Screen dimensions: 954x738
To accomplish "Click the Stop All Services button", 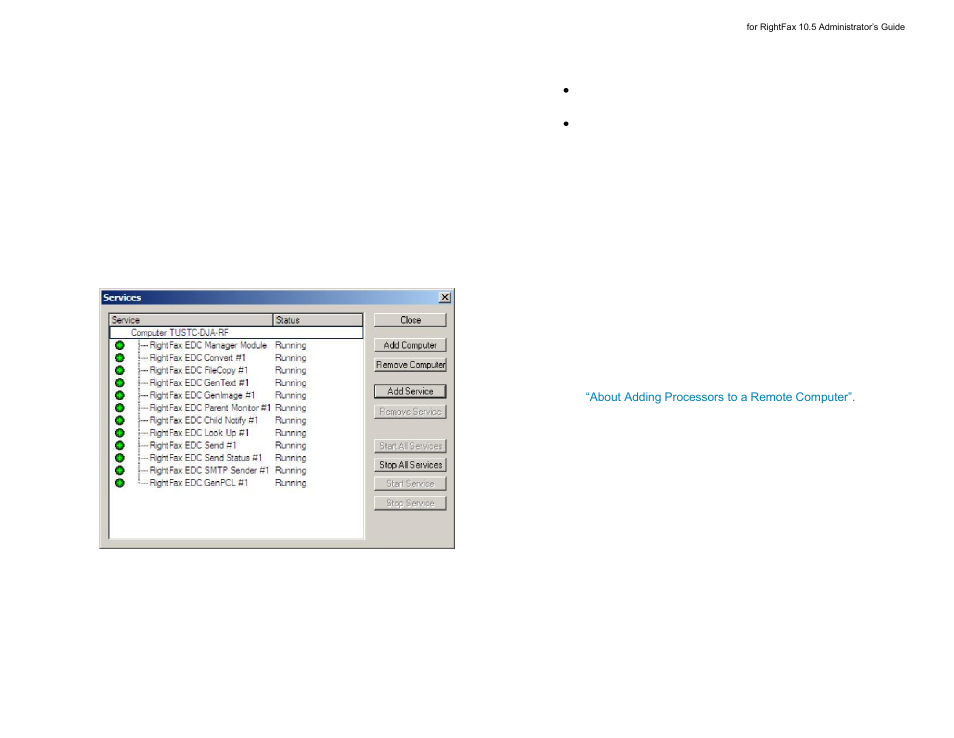I will [x=410, y=465].
